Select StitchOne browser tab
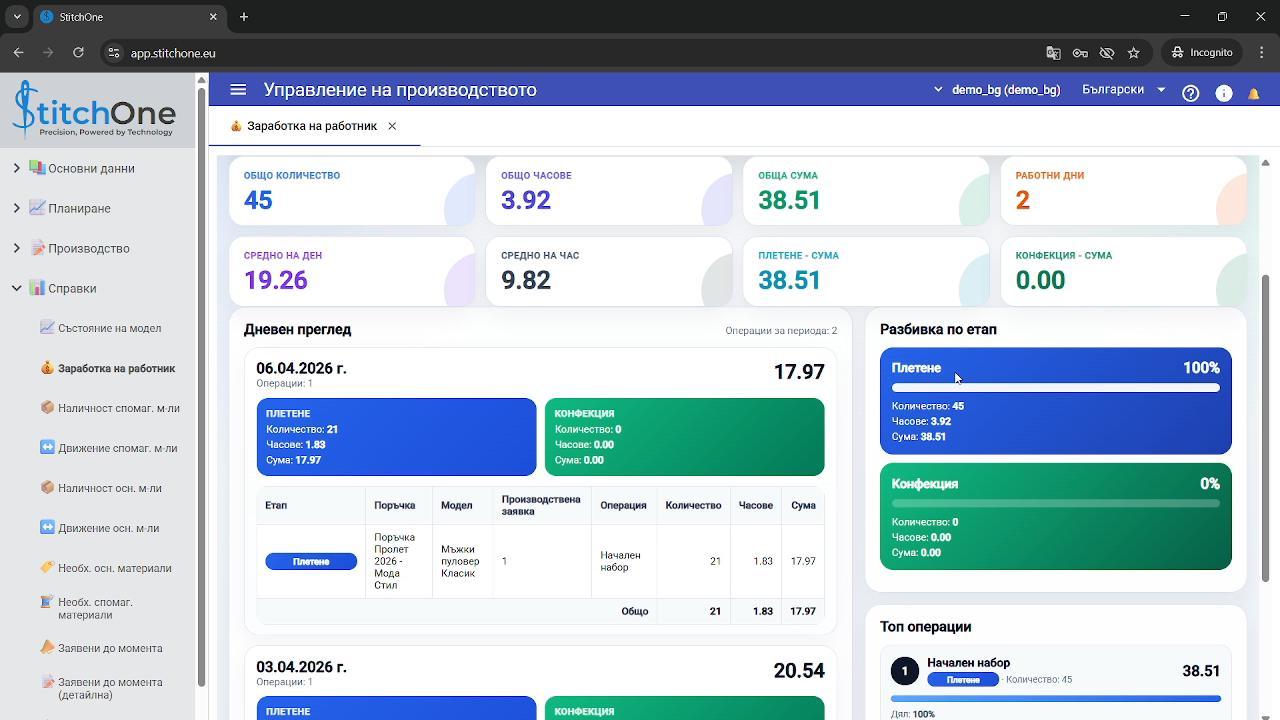 (x=130, y=17)
